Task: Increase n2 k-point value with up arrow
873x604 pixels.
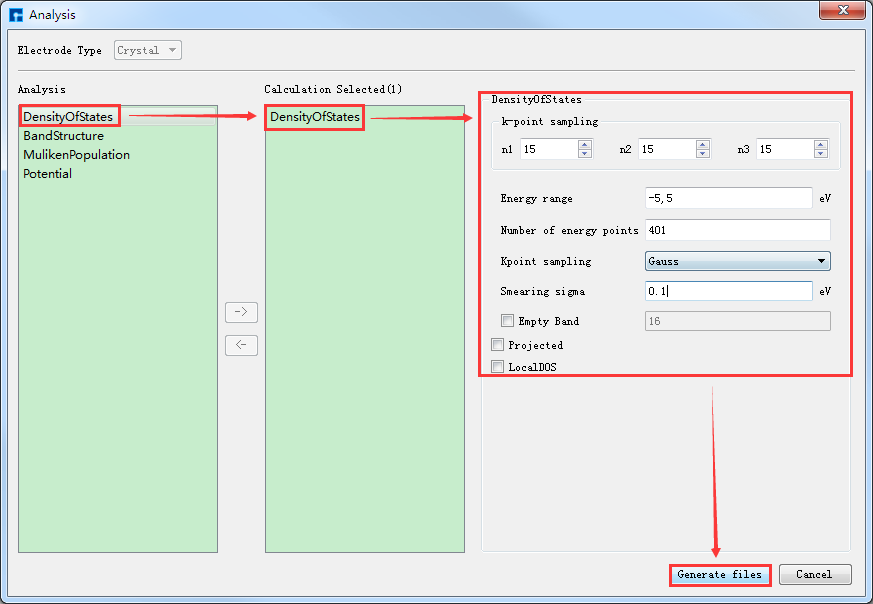Action: pos(703,144)
